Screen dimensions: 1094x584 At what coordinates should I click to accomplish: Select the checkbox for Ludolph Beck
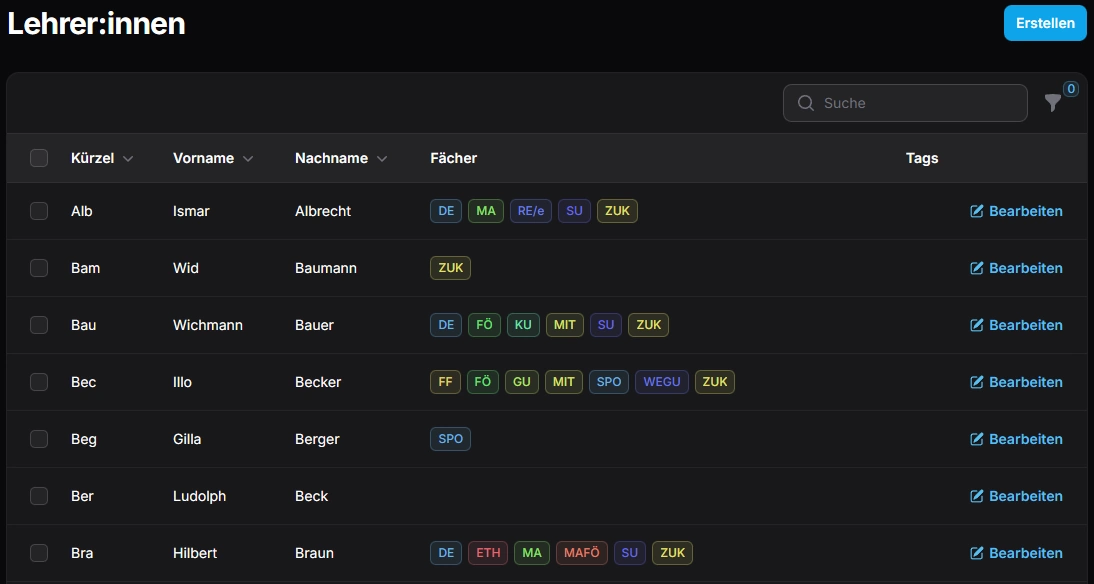(39, 496)
